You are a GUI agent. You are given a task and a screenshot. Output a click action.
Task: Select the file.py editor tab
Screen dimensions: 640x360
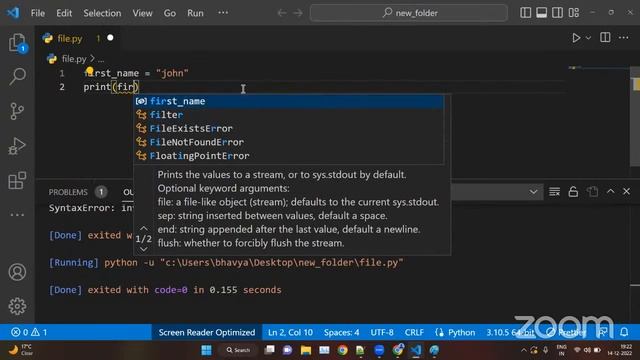[77, 38]
